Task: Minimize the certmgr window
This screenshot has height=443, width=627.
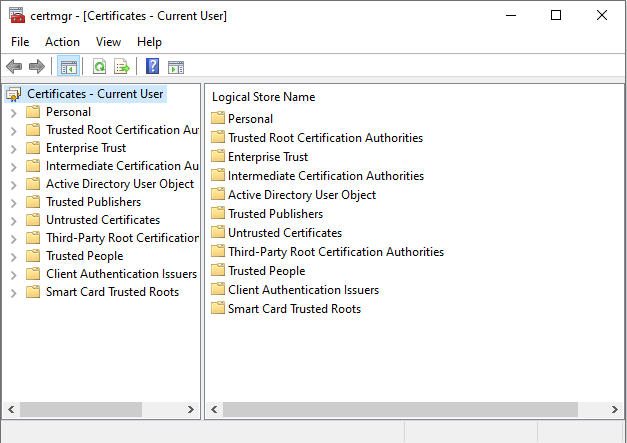Action: (x=511, y=15)
